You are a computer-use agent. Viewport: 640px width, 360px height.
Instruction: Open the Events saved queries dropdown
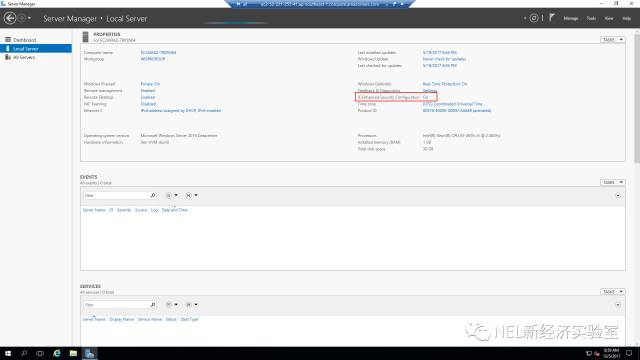click(x=191, y=196)
